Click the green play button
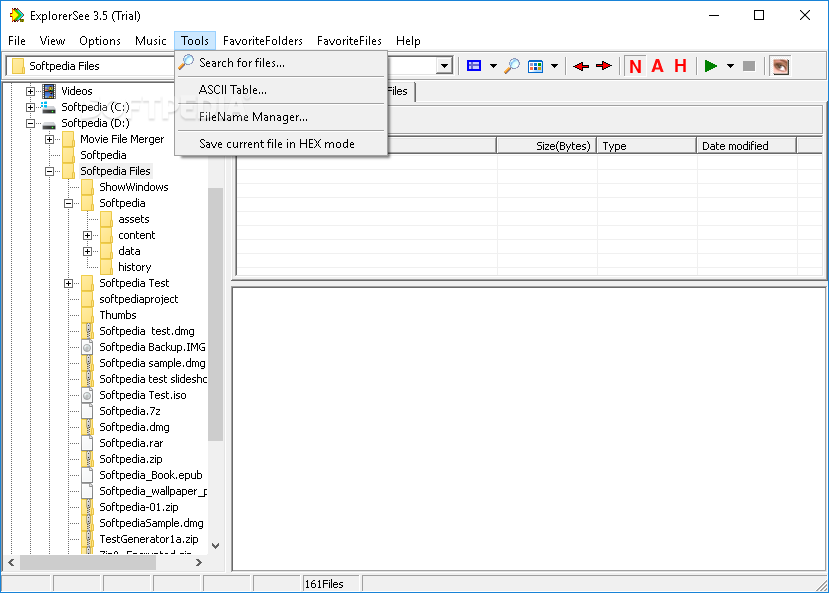The width and height of the screenshot is (829, 593). coord(711,66)
